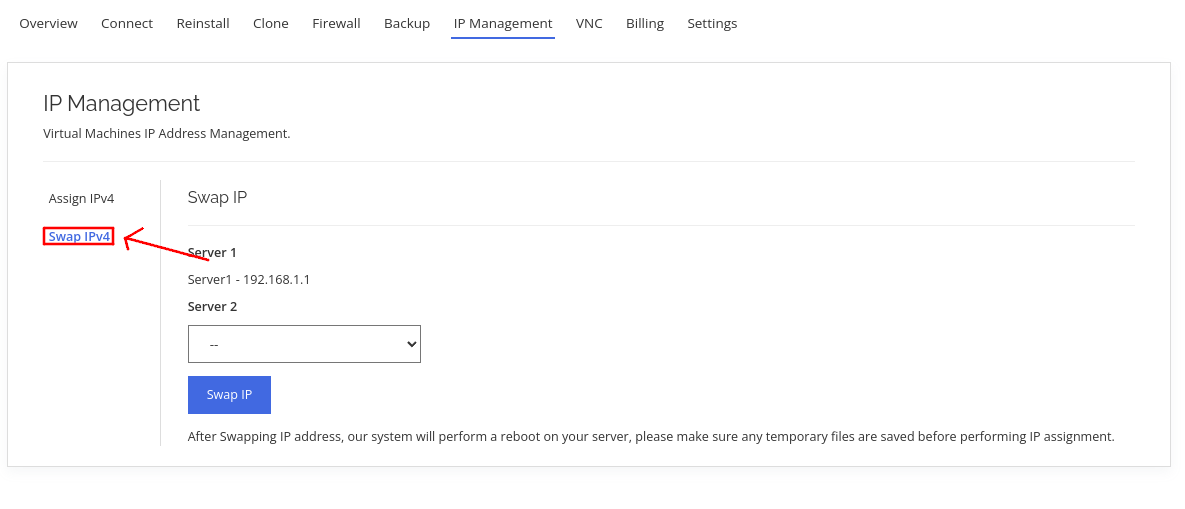Expand the Server 2 dropdown

(x=304, y=343)
